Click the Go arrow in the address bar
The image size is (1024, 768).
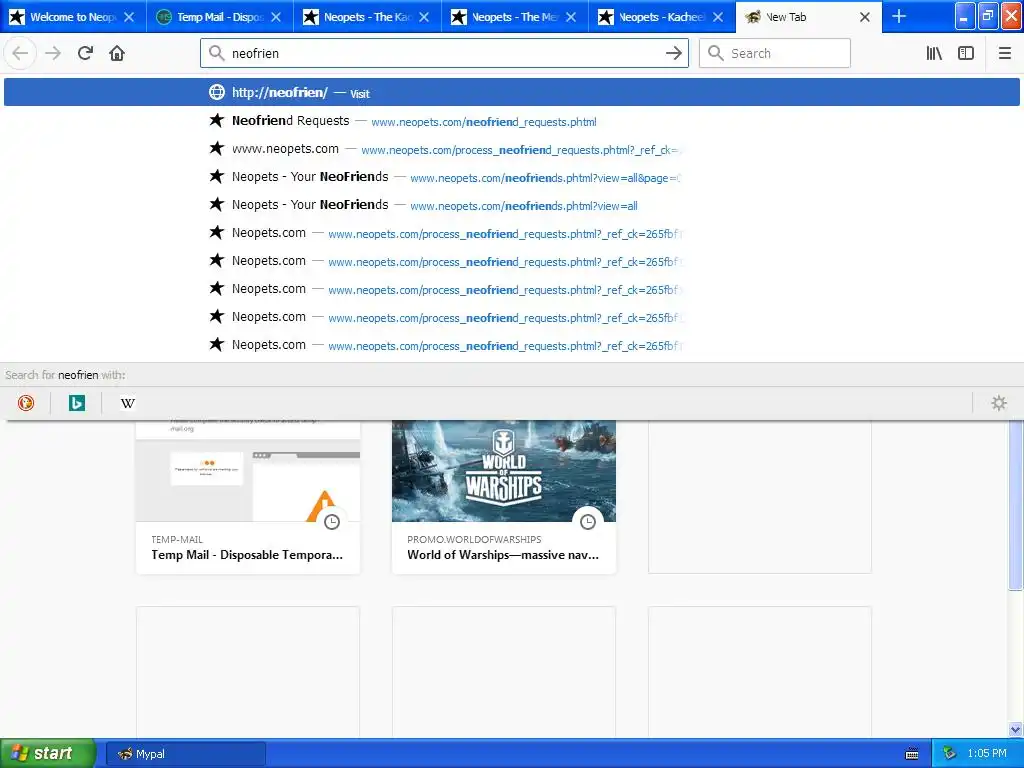673,53
